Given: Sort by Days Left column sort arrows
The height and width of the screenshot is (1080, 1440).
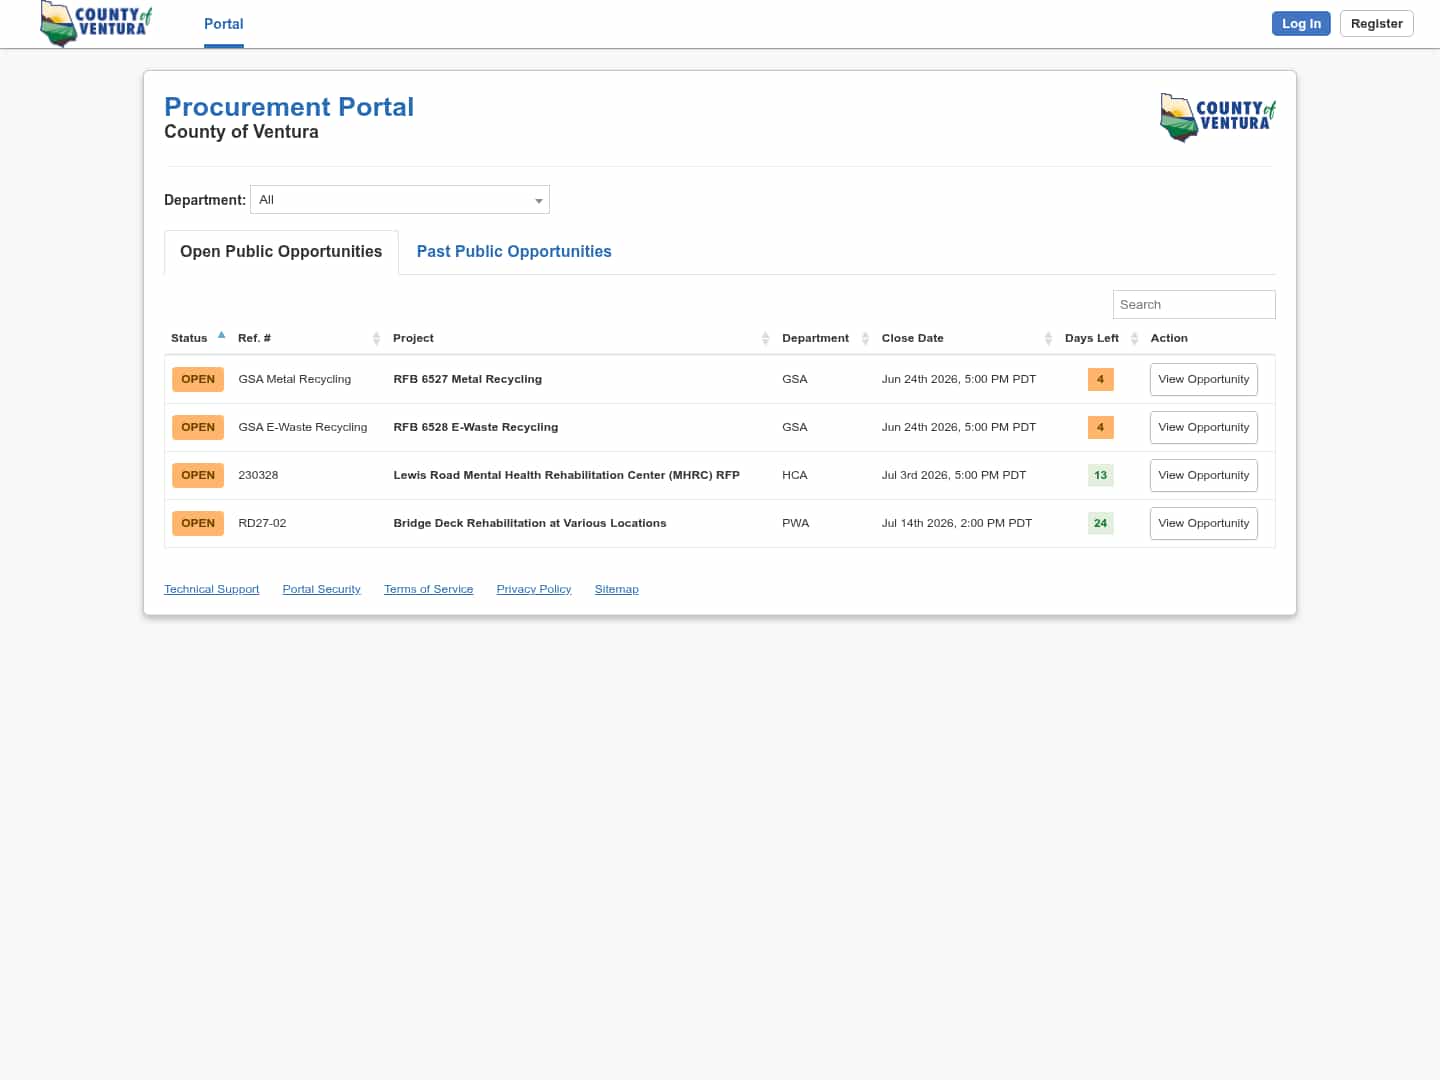Looking at the screenshot, I should tap(1134, 339).
